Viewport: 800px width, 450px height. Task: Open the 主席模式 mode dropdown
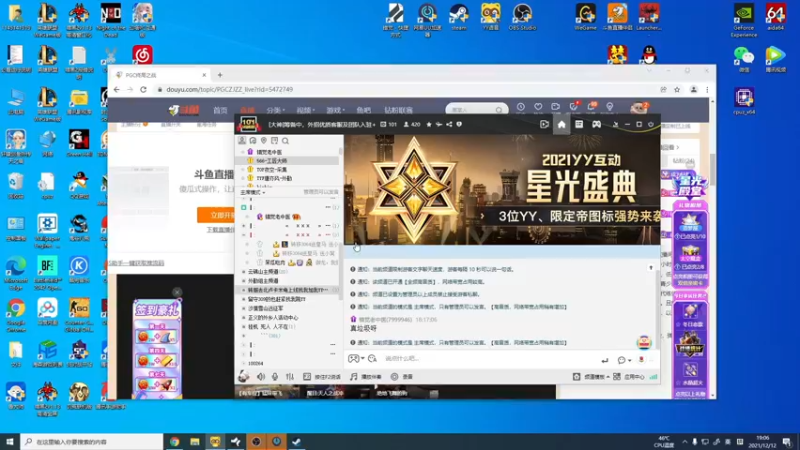pyautogui.click(x=253, y=192)
